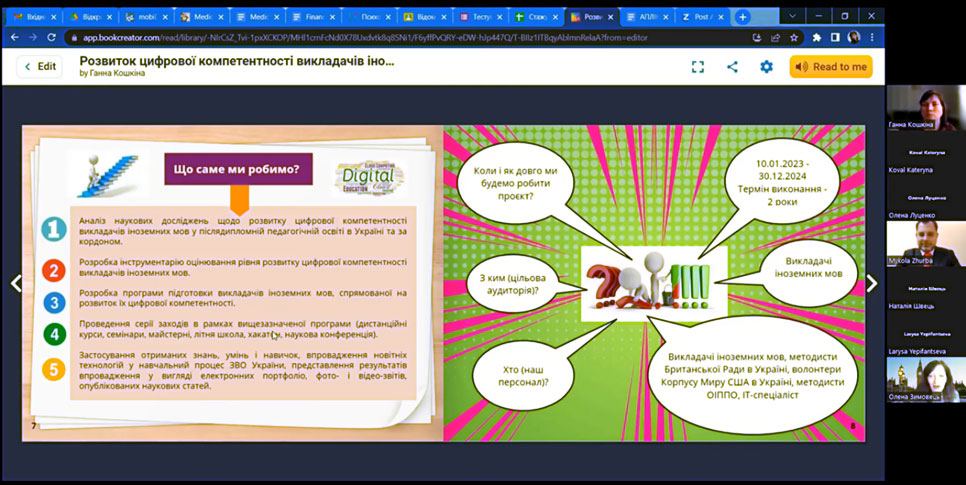Click the green numbered circle 4
This screenshot has height=485, width=966.
pyautogui.click(x=54, y=335)
